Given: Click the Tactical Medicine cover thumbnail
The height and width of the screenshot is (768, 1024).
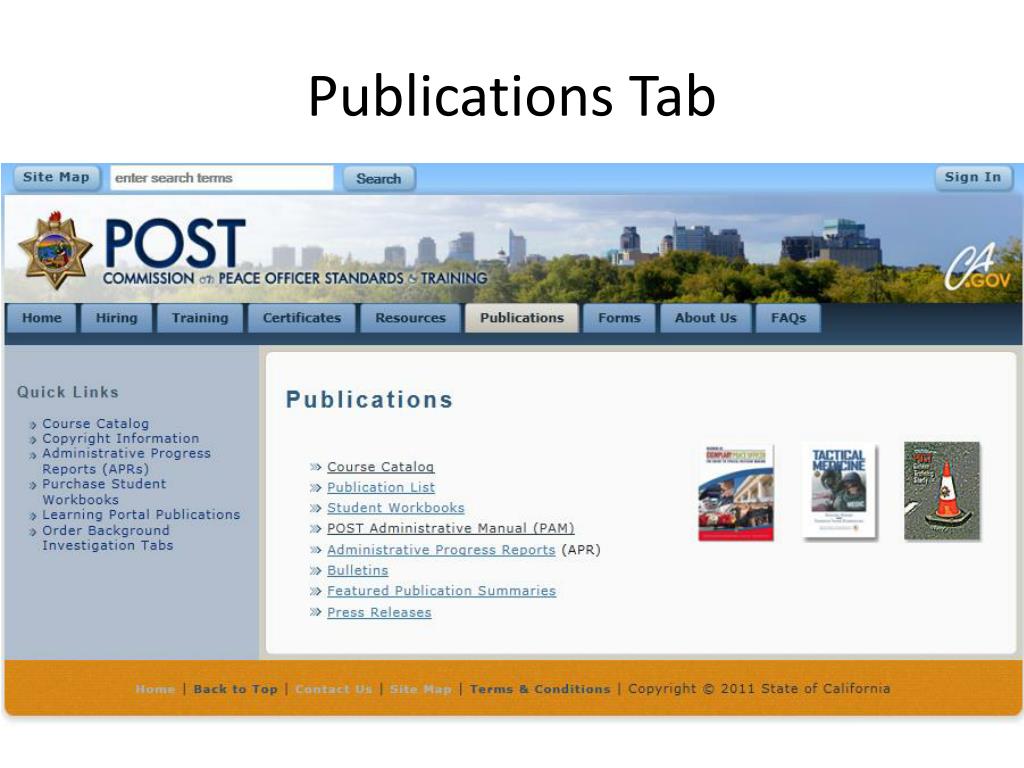Looking at the screenshot, I should (x=839, y=492).
